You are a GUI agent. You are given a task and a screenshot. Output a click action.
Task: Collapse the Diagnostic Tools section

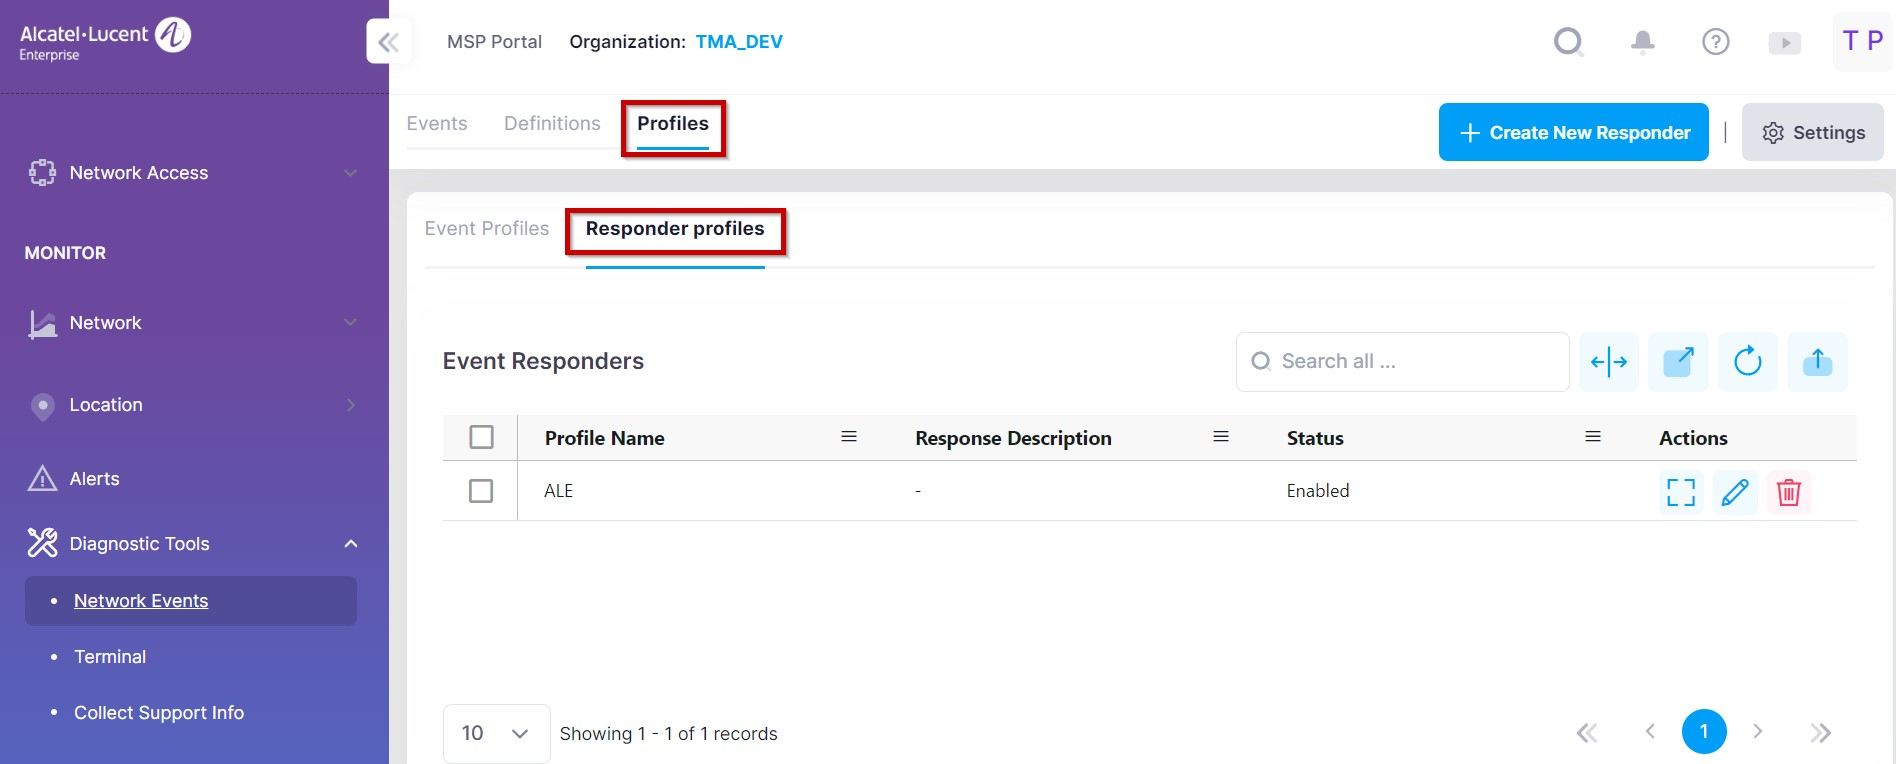coord(350,544)
